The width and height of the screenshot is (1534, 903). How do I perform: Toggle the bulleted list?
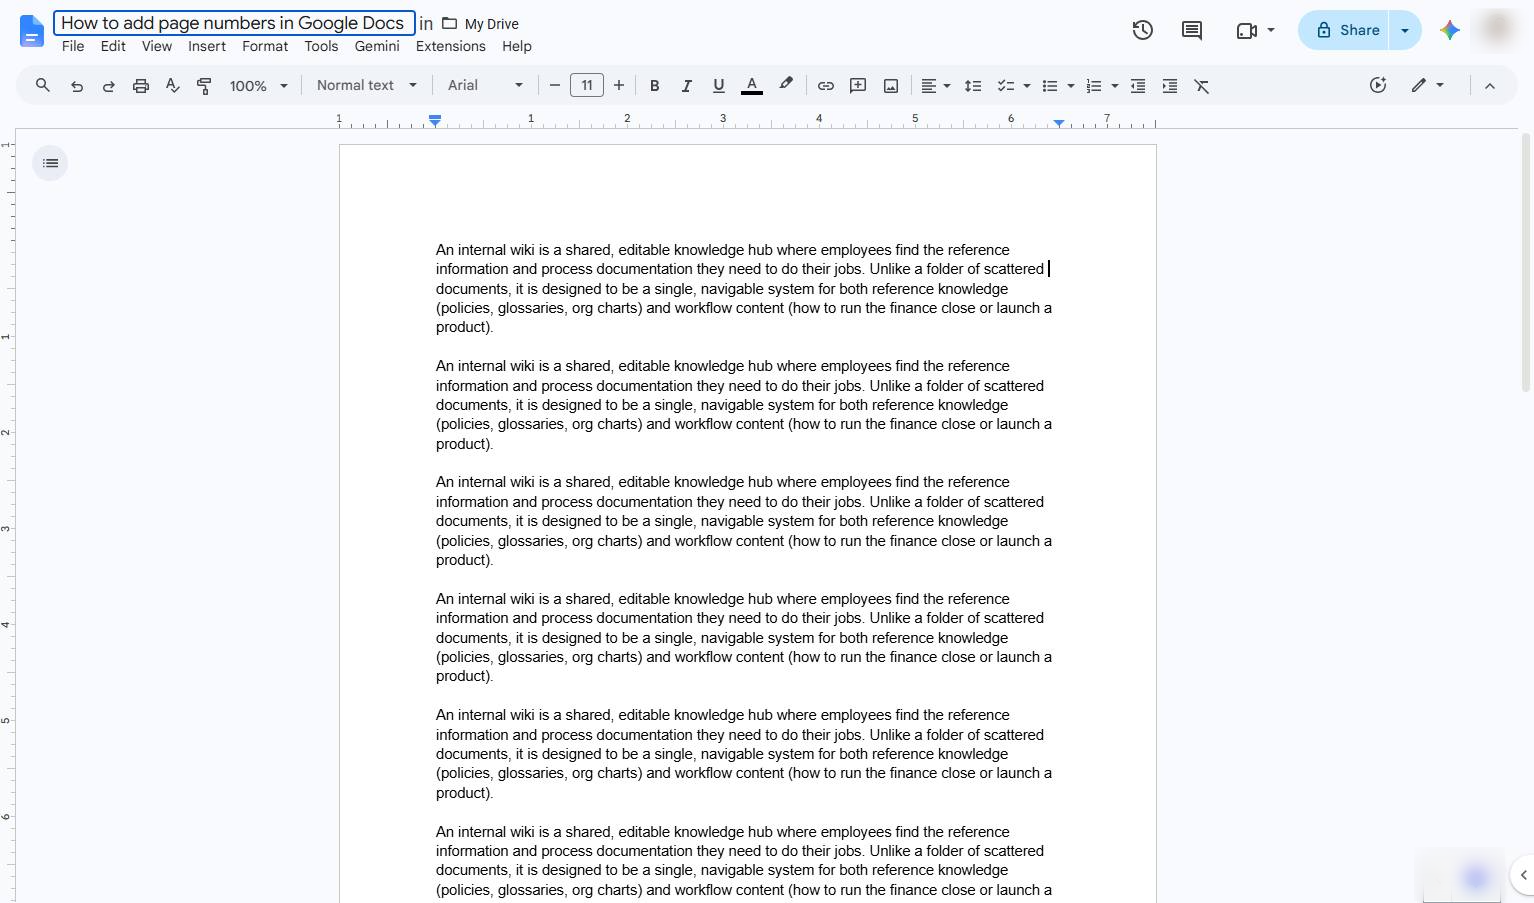coord(1049,86)
